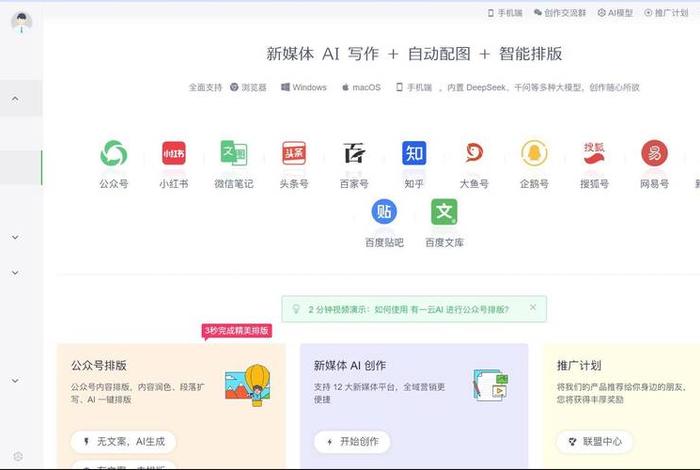Viewport: 700px width, 470px height.
Task: Open AI模型 in top bar
Action: tap(615, 13)
